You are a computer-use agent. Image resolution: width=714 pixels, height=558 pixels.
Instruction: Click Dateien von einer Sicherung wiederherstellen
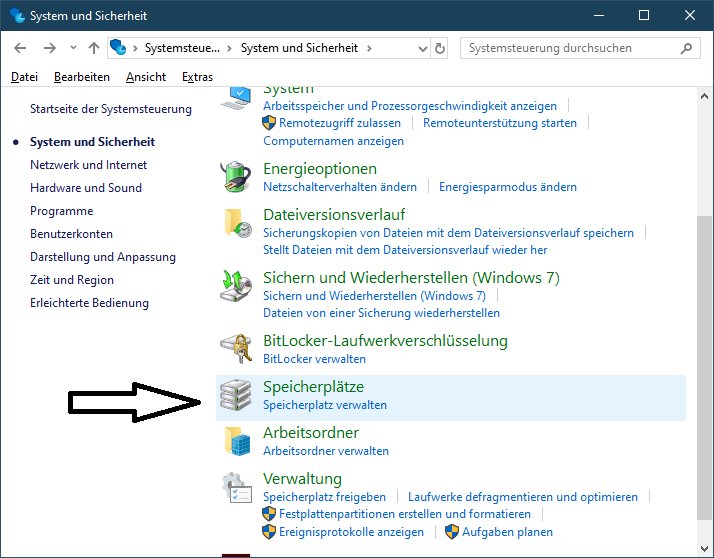[x=381, y=313]
